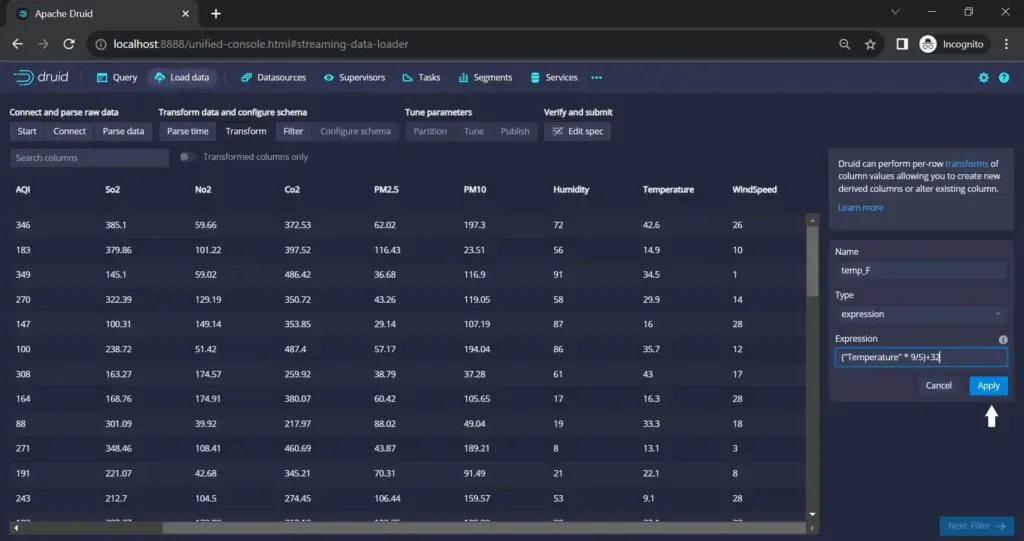1024x541 pixels.
Task: Click the horizontal scrollbar of the table
Action: 483,528
